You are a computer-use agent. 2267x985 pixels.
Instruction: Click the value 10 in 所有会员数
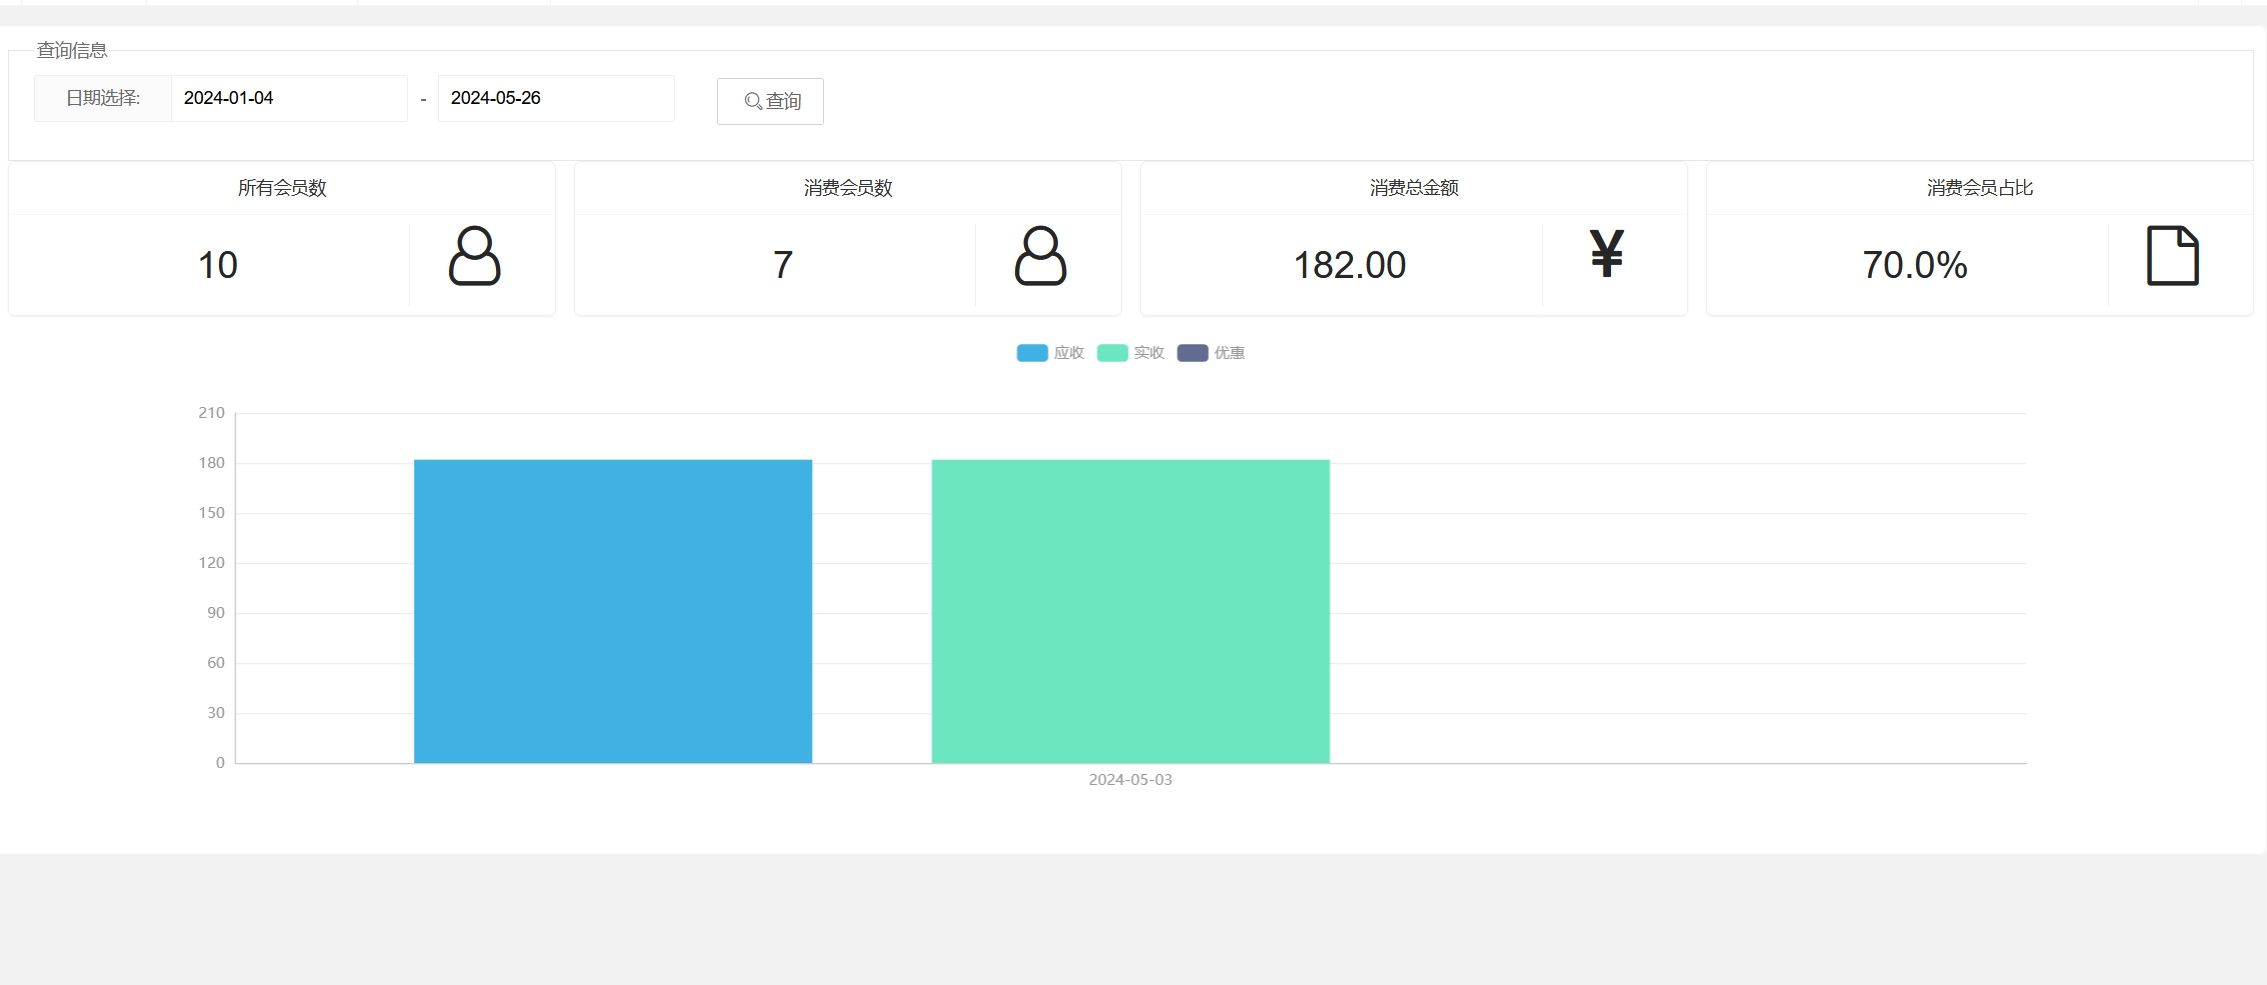pyautogui.click(x=218, y=265)
